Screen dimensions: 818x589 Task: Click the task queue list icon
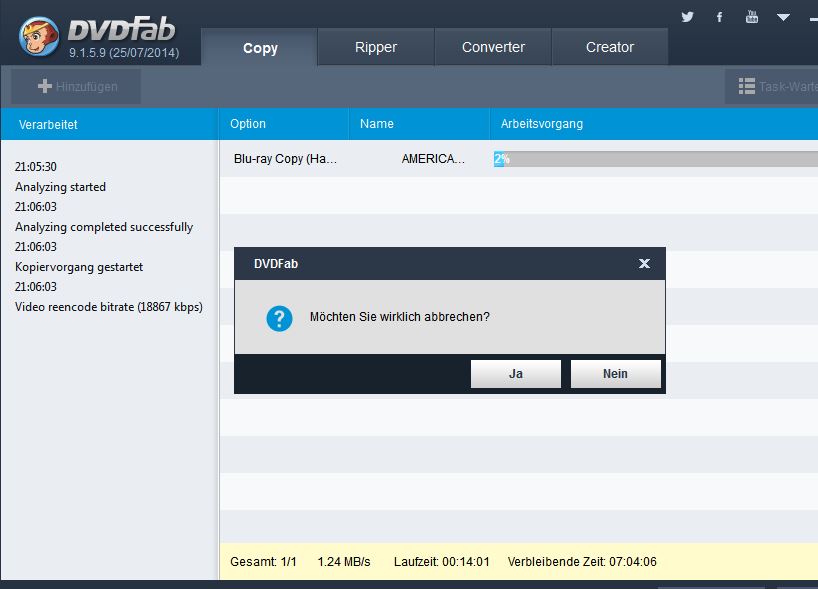click(747, 87)
